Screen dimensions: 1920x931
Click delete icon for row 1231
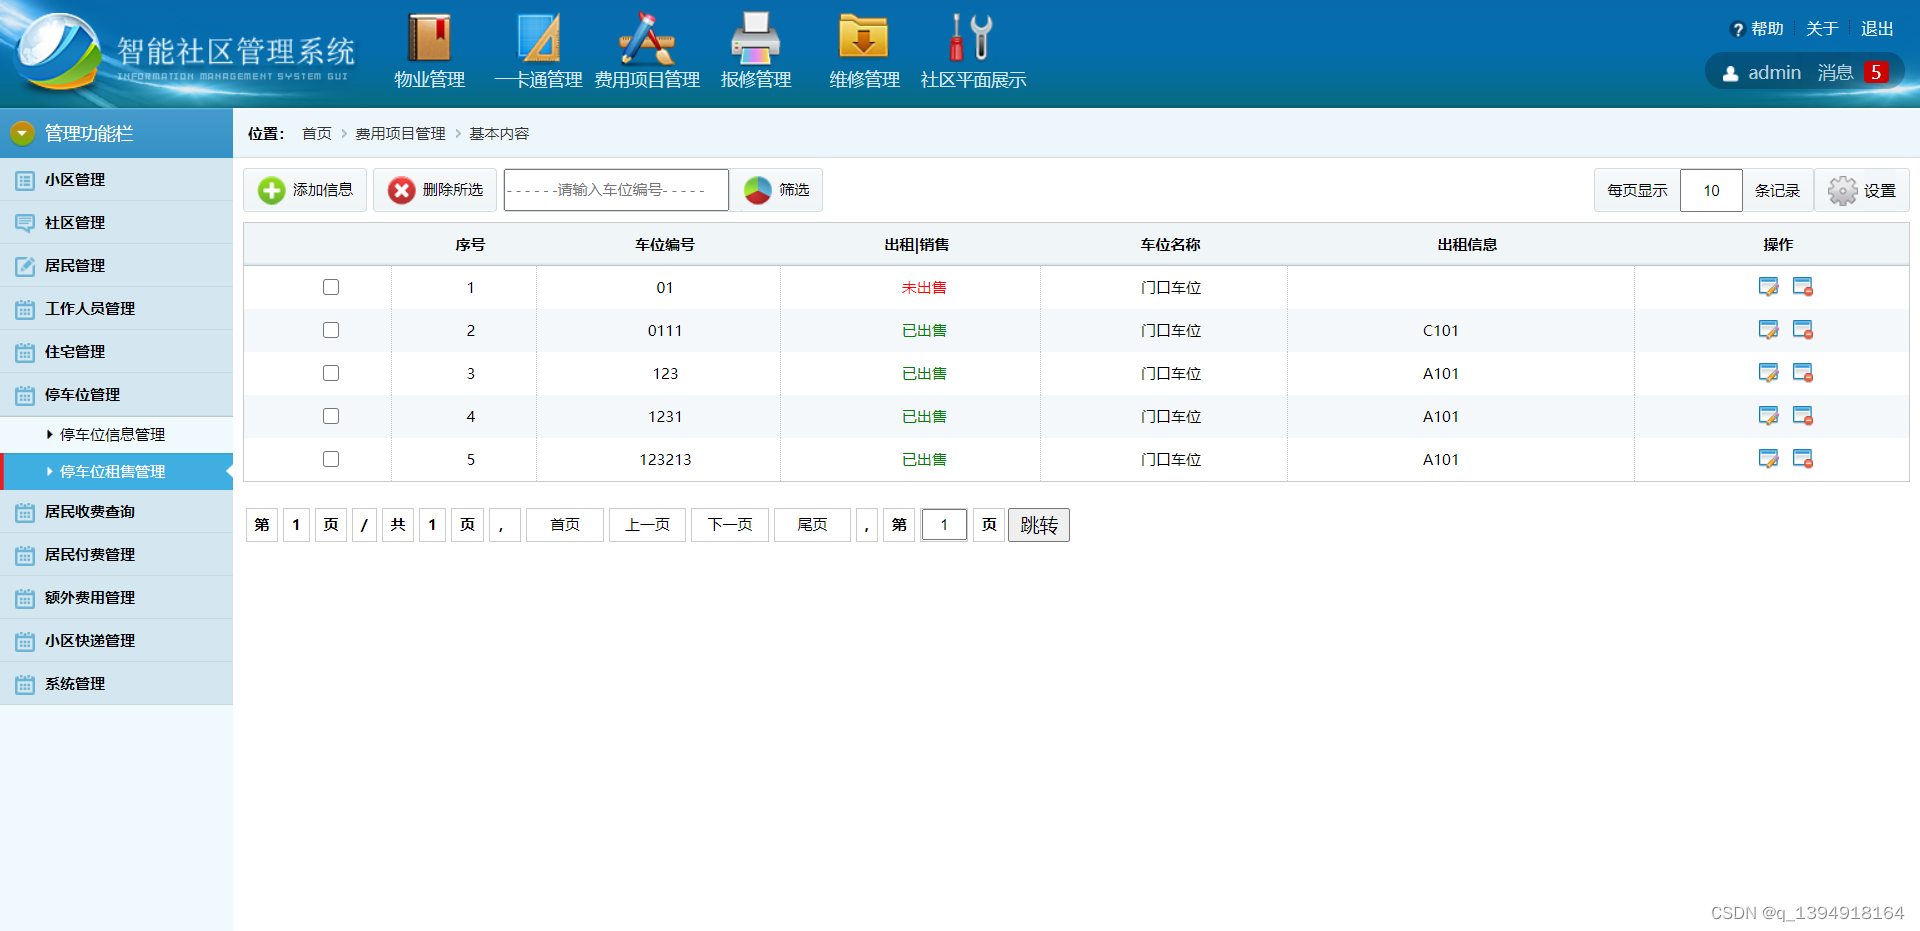pyautogui.click(x=1802, y=416)
